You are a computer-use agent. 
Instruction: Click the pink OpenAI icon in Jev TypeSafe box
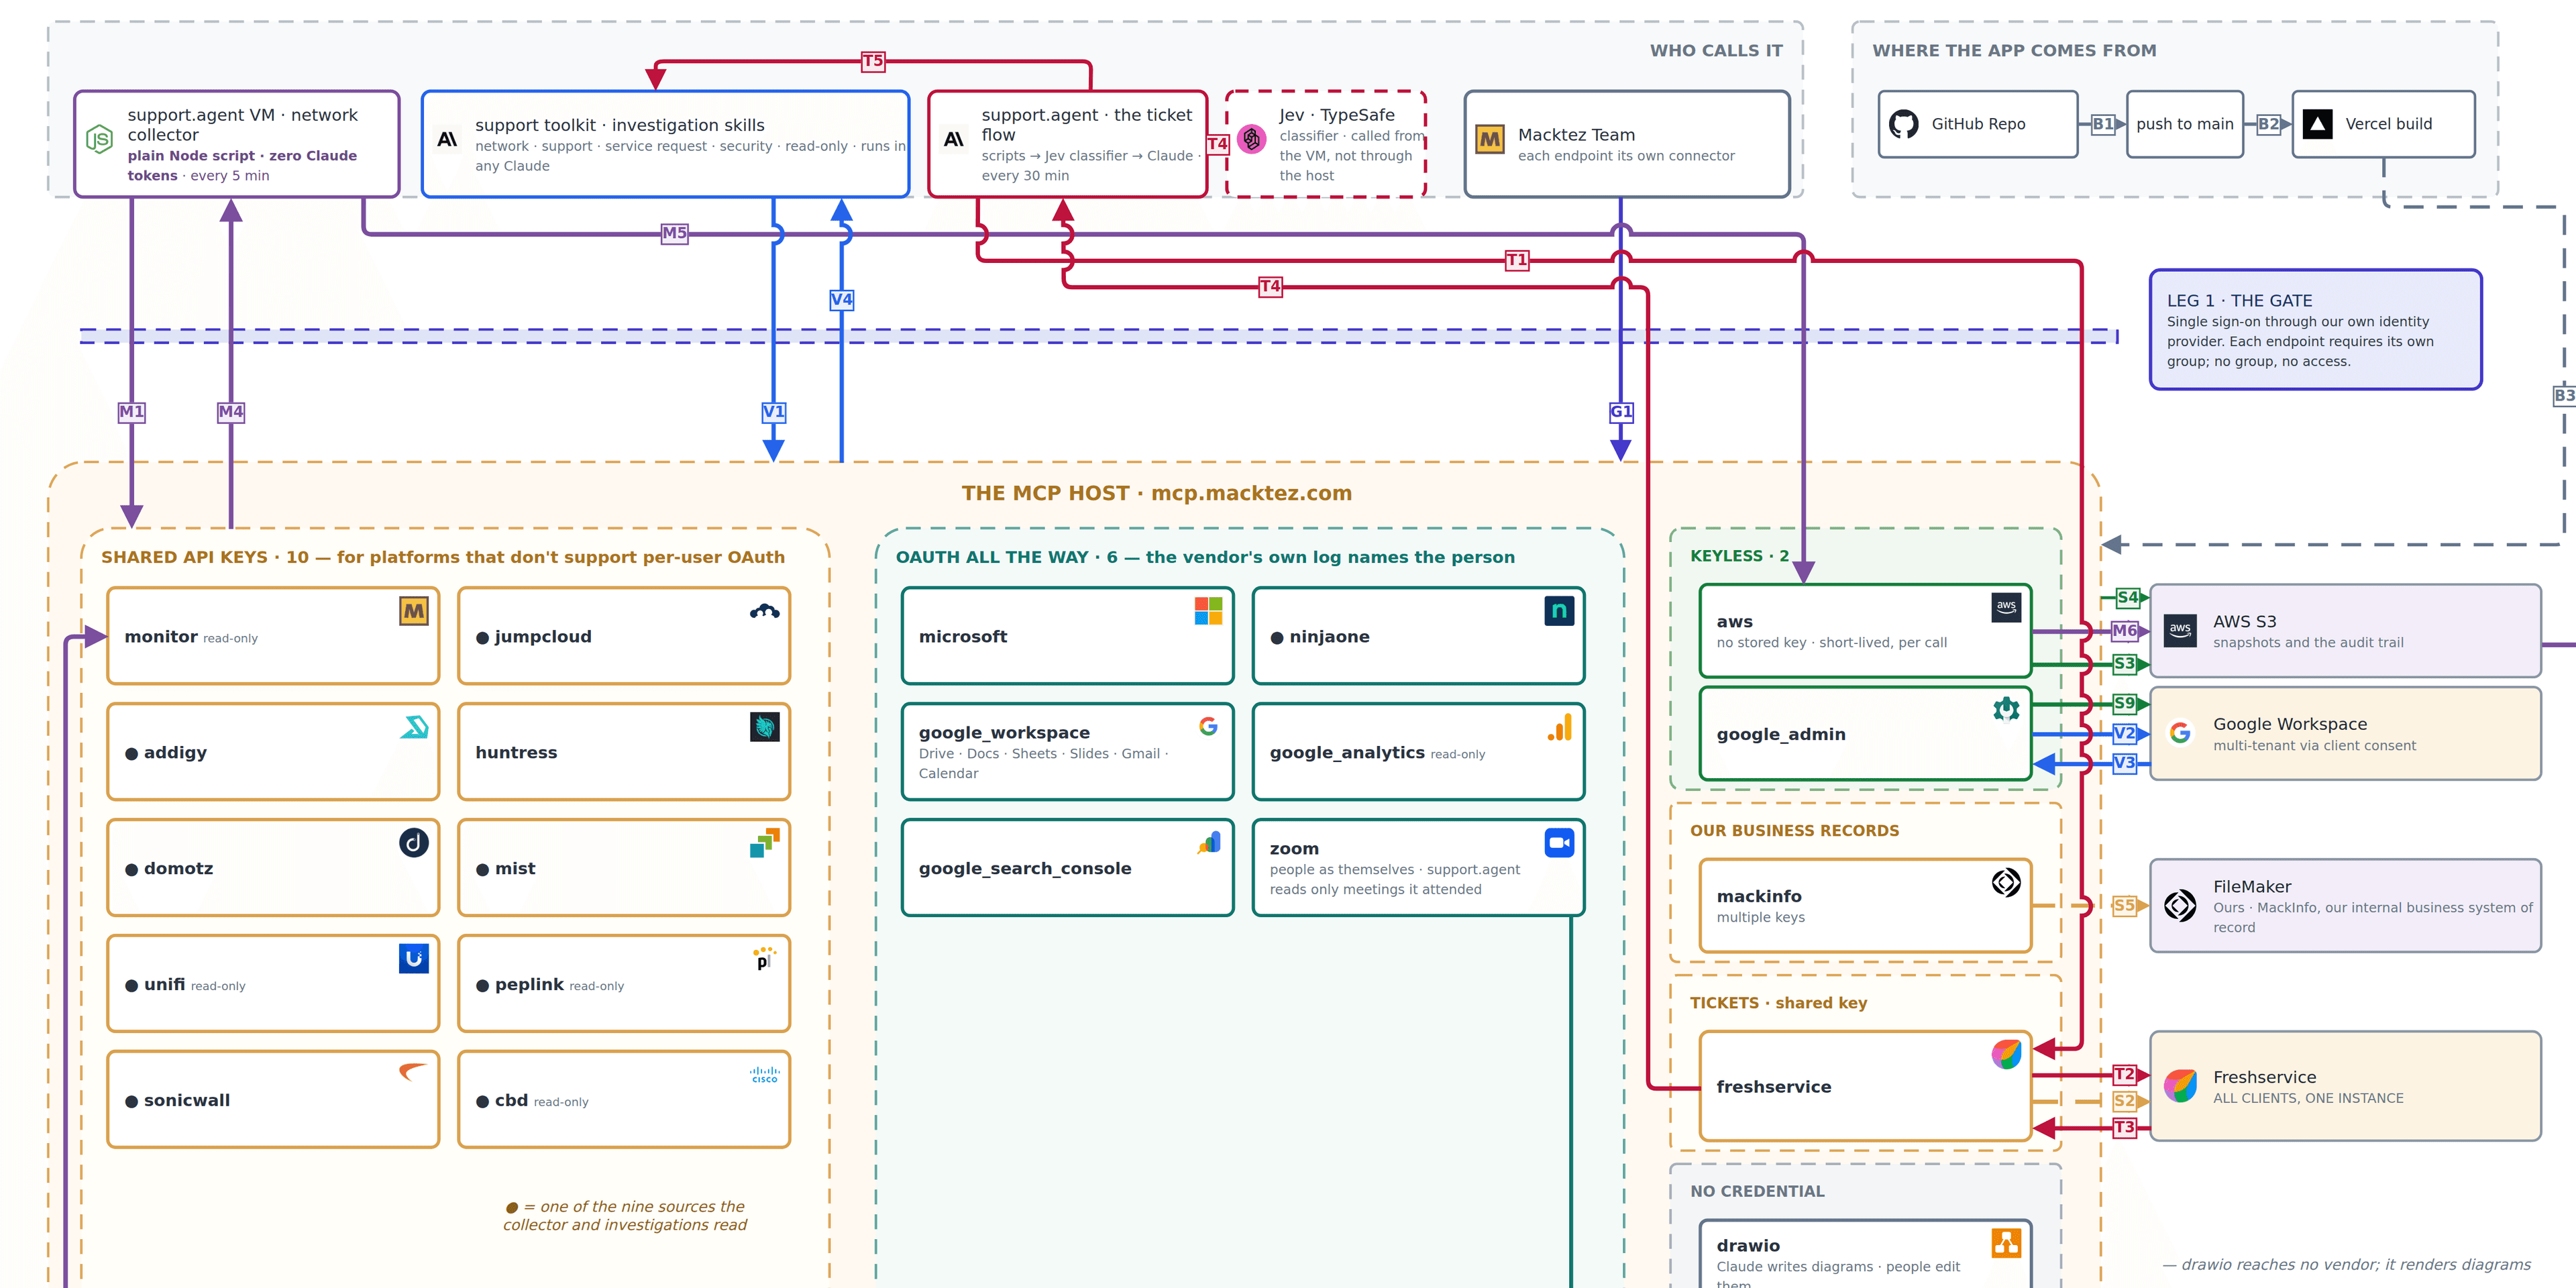(x=1251, y=139)
